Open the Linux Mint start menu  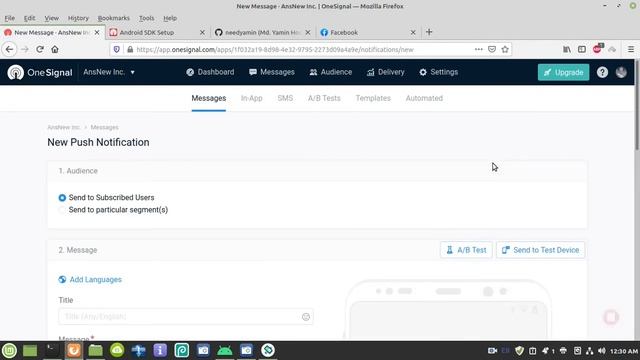tap(9, 351)
